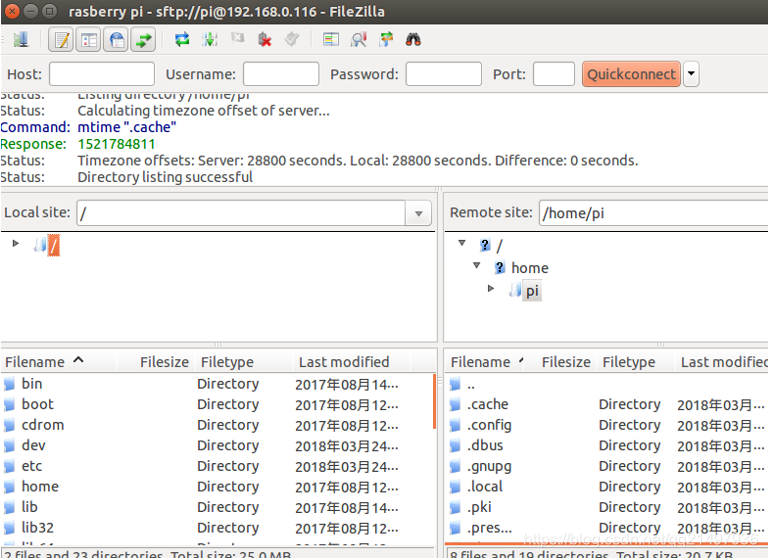
Task: Click Remote site path field
Action: [653, 213]
